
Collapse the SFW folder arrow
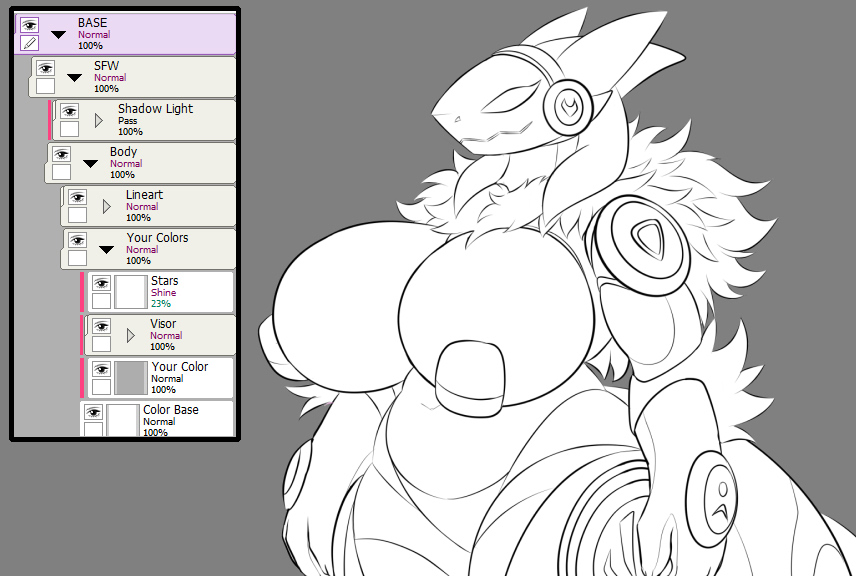[x=74, y=78]
